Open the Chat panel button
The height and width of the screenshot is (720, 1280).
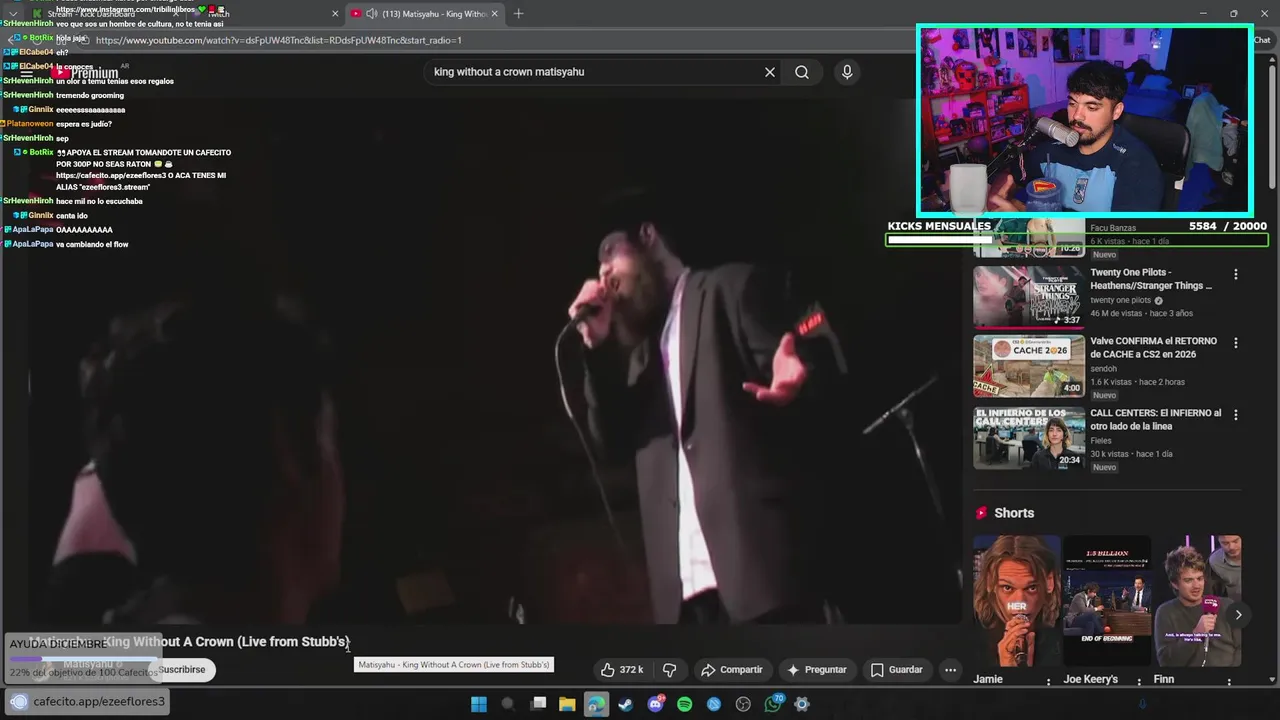point(1262,41)
